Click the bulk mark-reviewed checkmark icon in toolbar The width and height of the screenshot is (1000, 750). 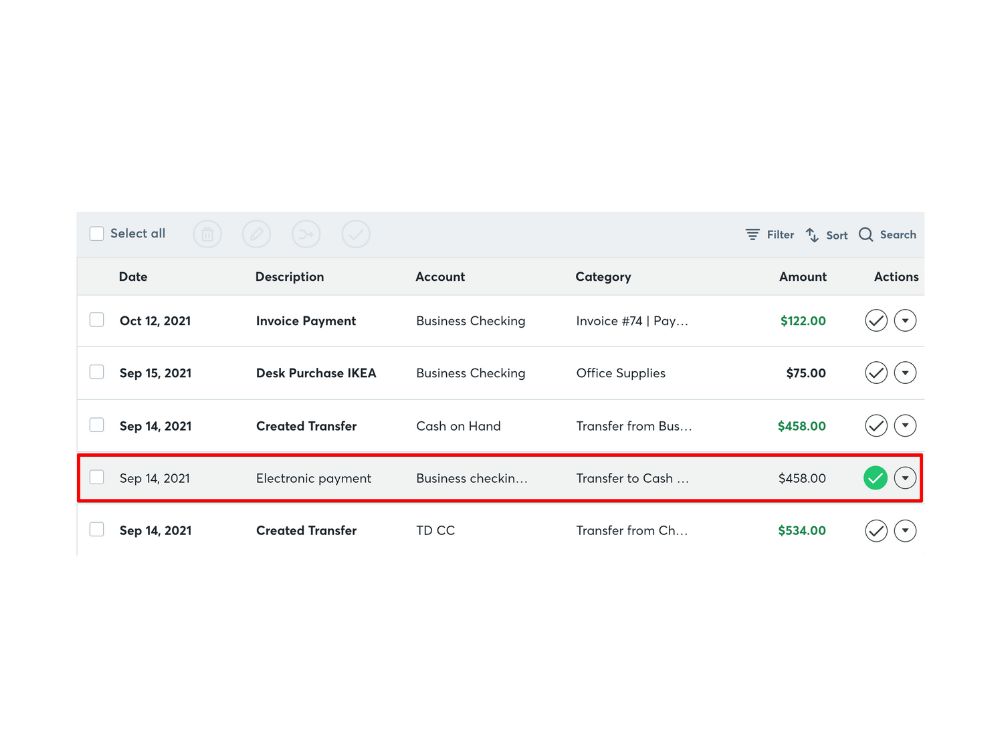click(356, 234)
